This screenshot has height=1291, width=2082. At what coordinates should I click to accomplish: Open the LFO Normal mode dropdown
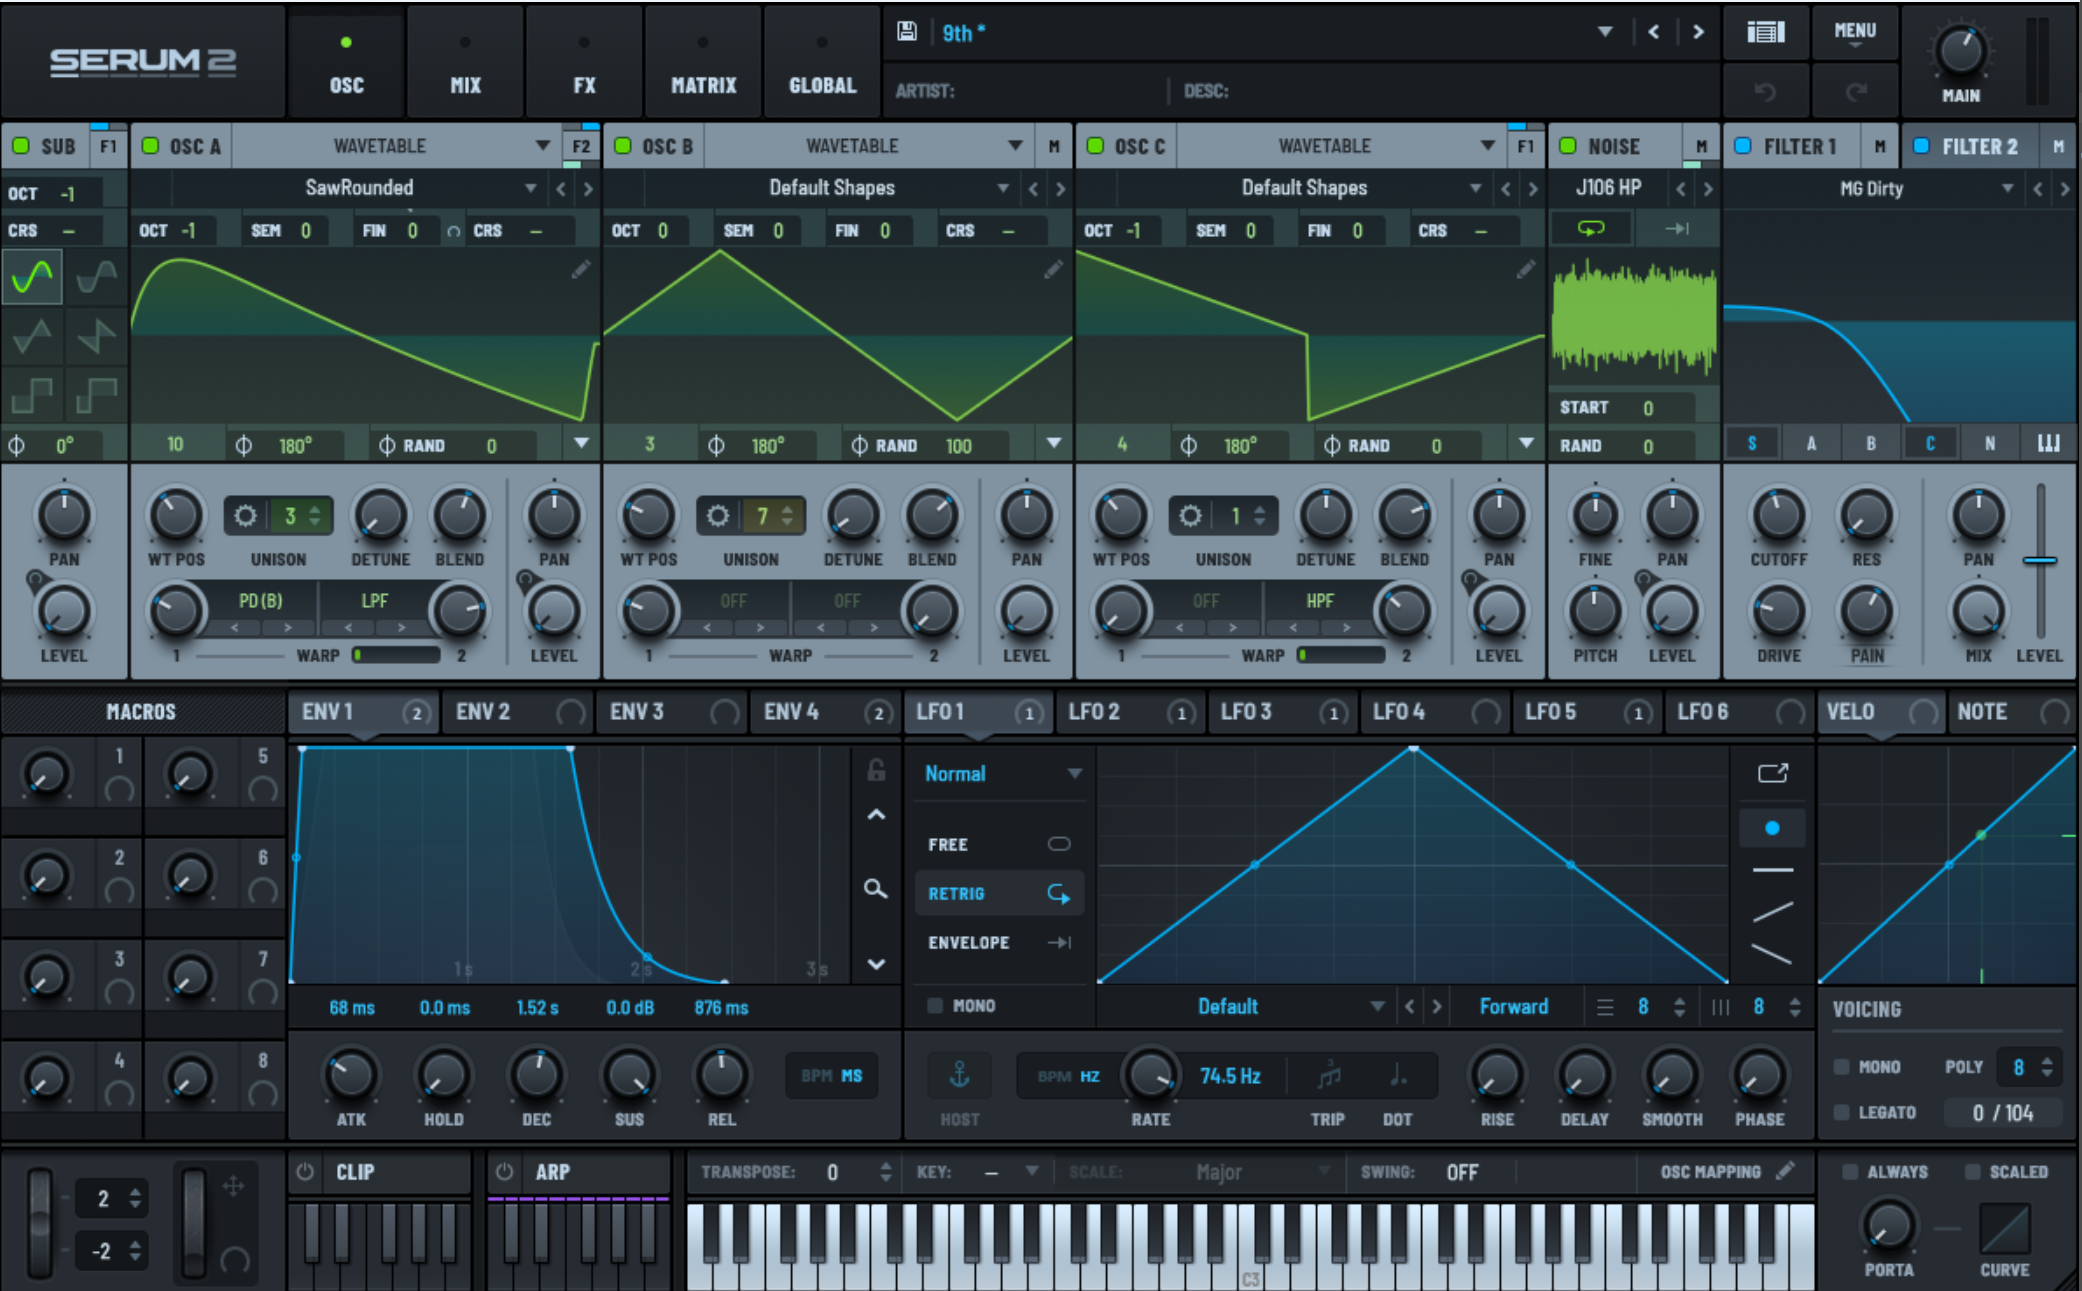point(1074,773)
